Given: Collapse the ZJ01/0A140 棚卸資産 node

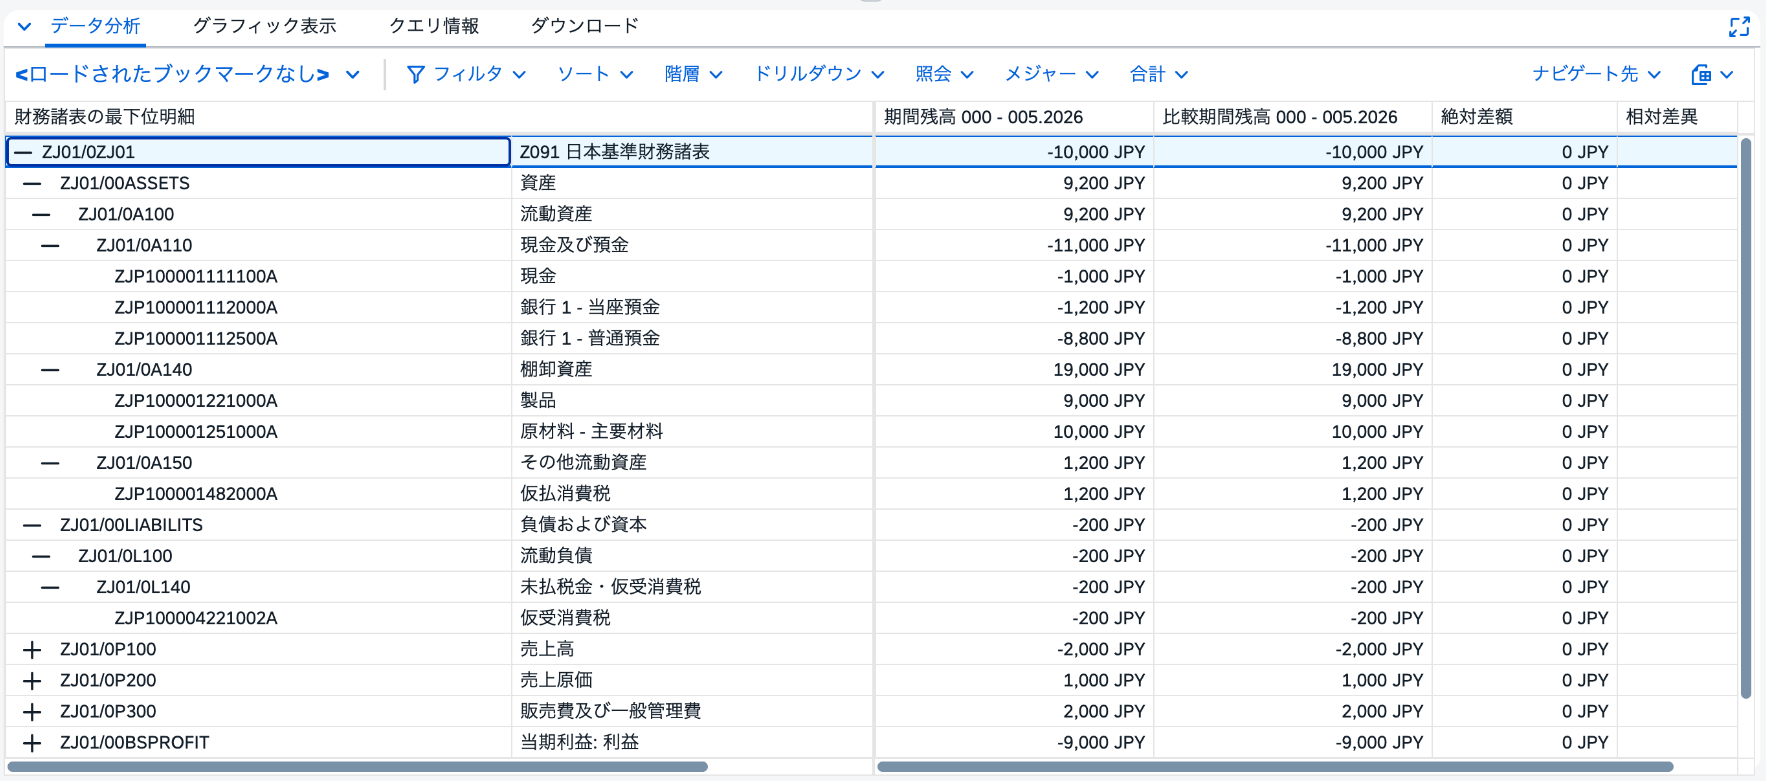Looking at the screenshot, I should click(x=50, y=370).
